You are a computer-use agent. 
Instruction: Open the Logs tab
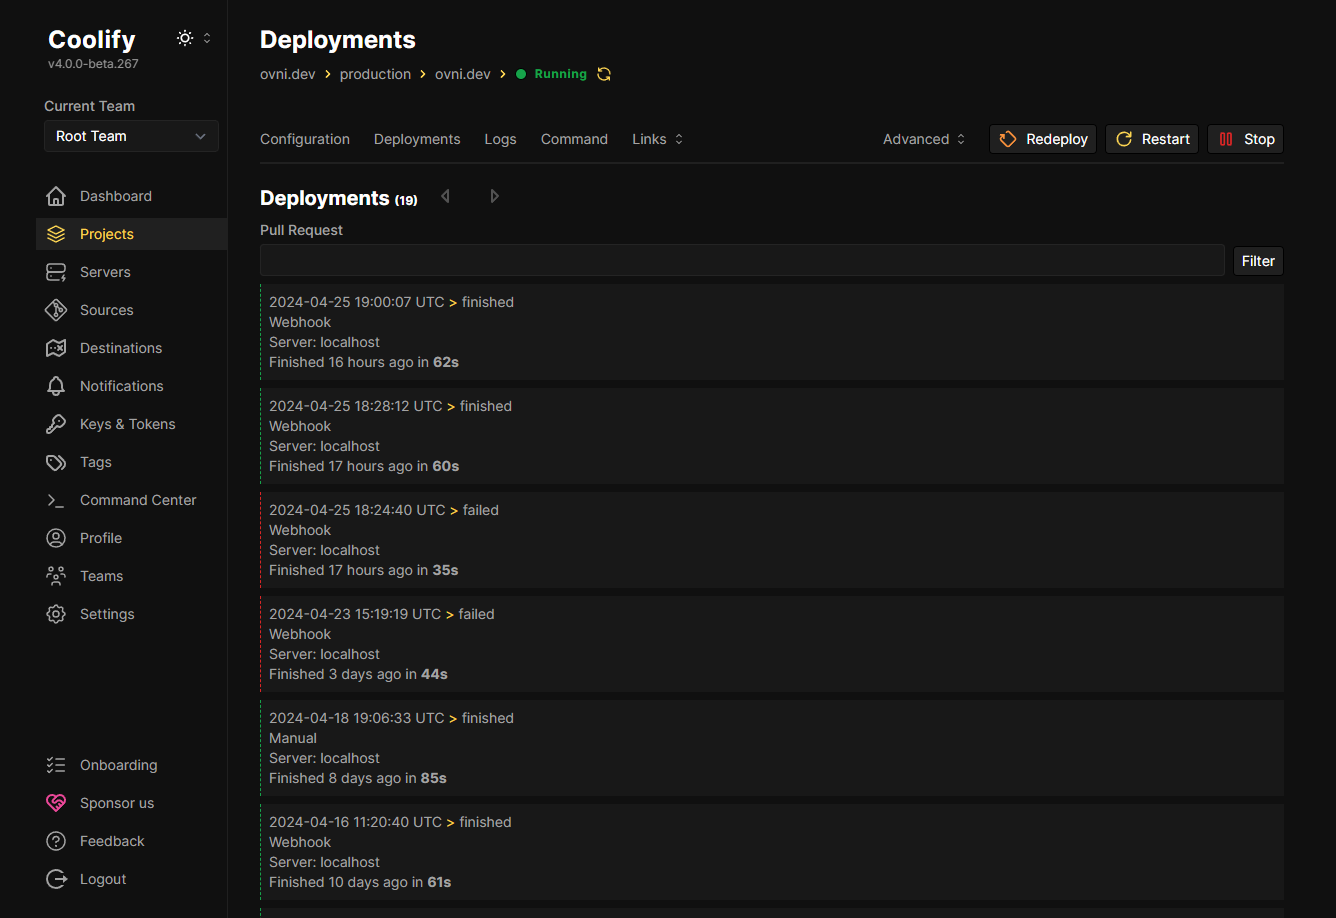[500, 139]
